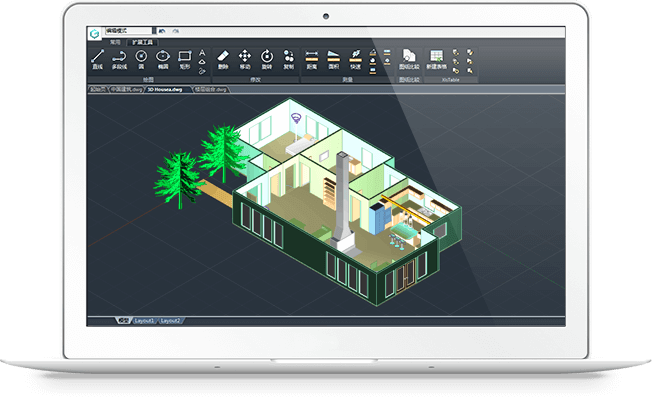Viewport: 652px width, 398px height.
Task: Launch the Drawing Compare (图纸比较) tool
Action: (409, 59)
